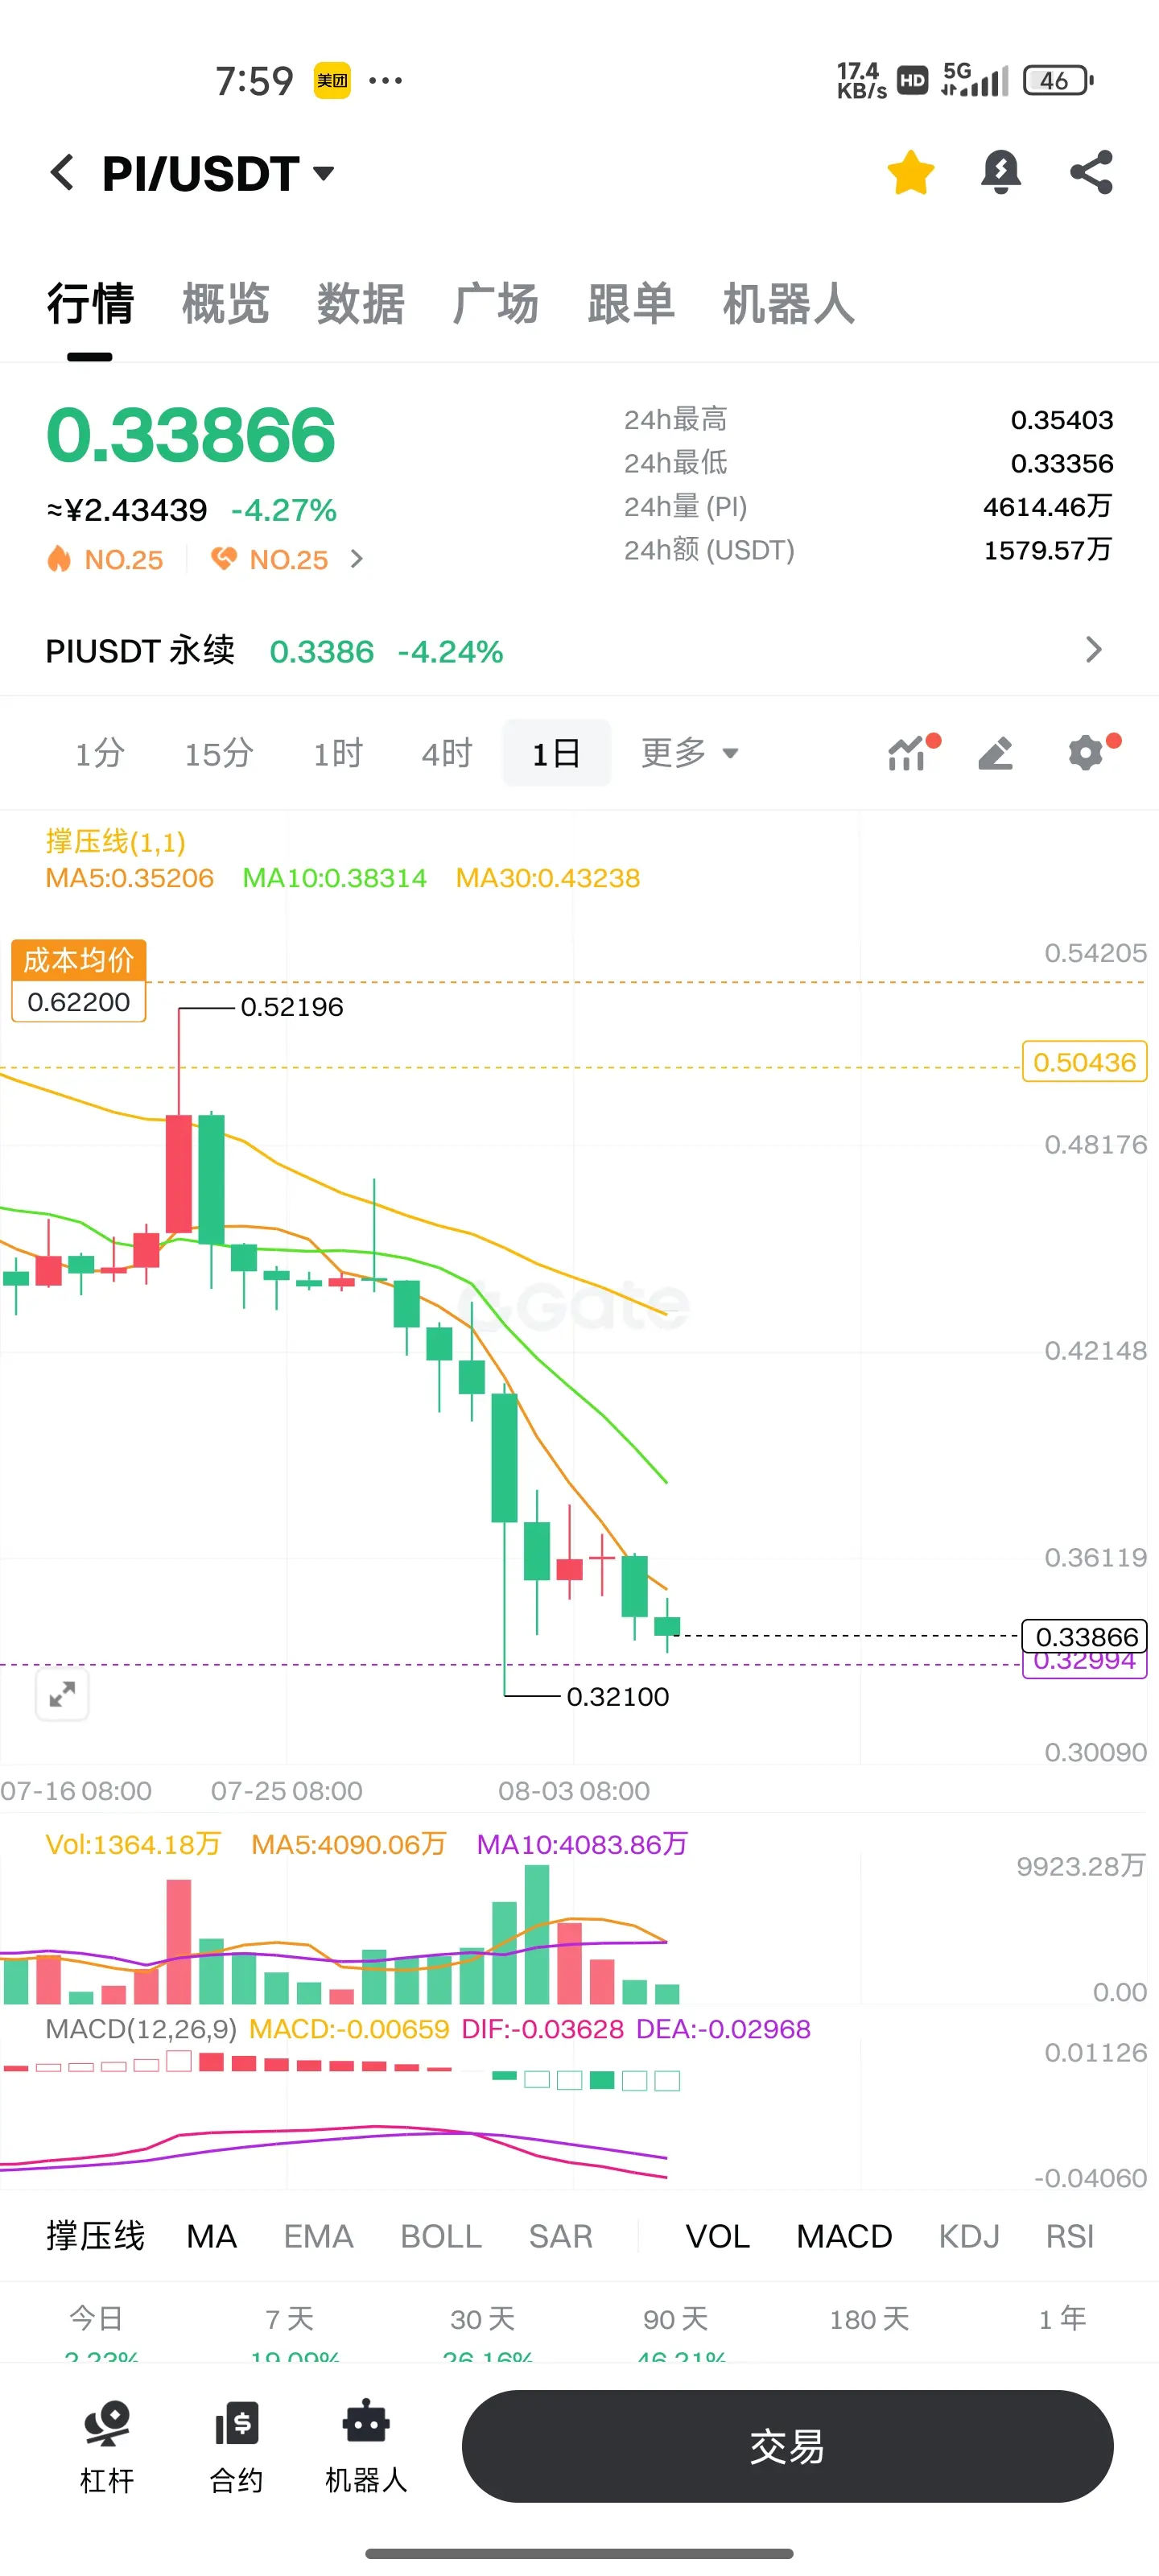Tap the flame hot-rank NO.25 badge

coord(105,559)
